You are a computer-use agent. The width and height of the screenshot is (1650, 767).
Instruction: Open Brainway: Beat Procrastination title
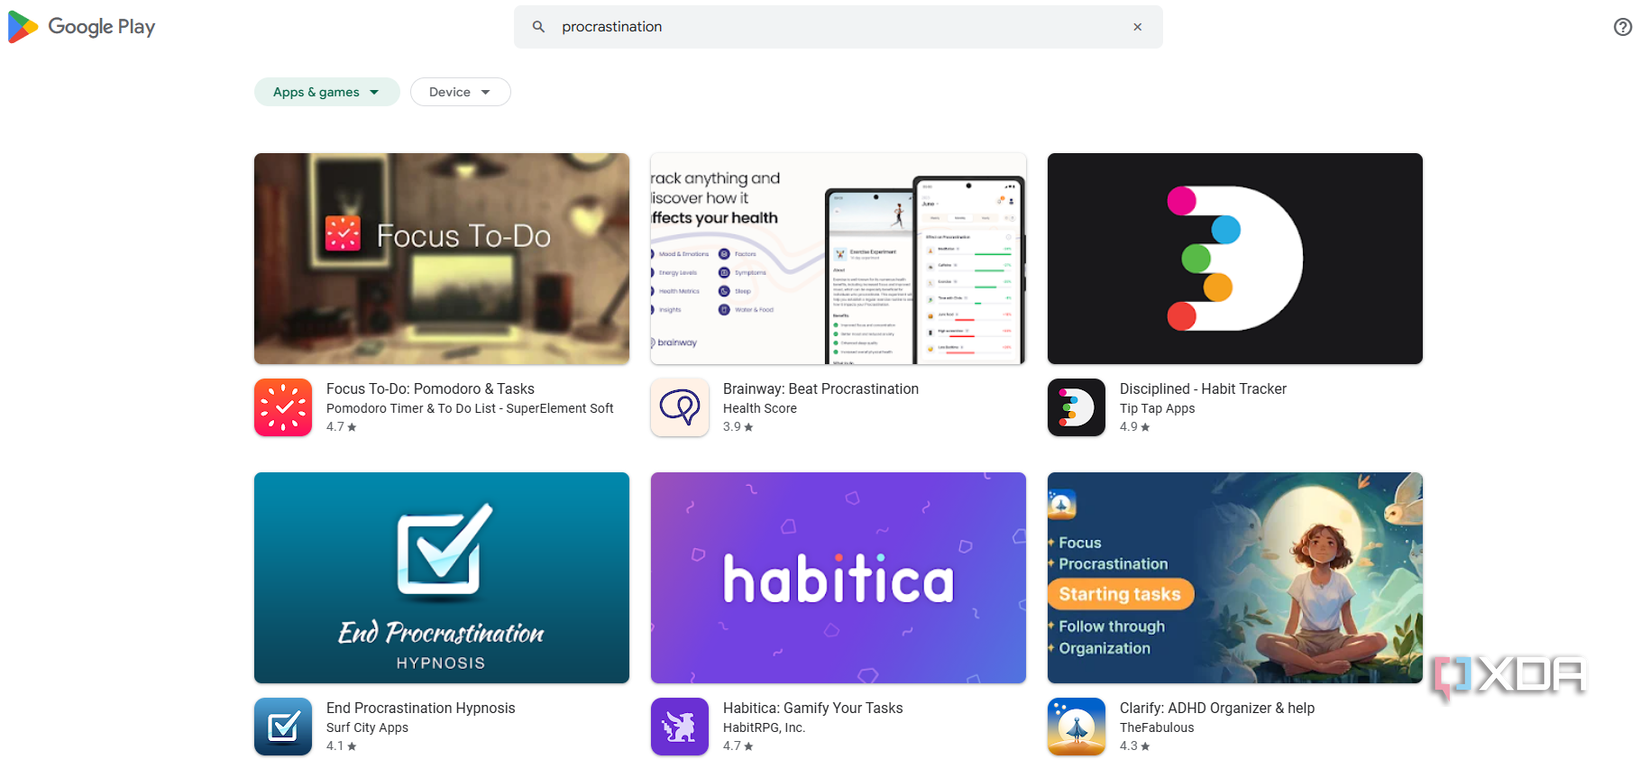pyautogui.click(x=821, y=389)
